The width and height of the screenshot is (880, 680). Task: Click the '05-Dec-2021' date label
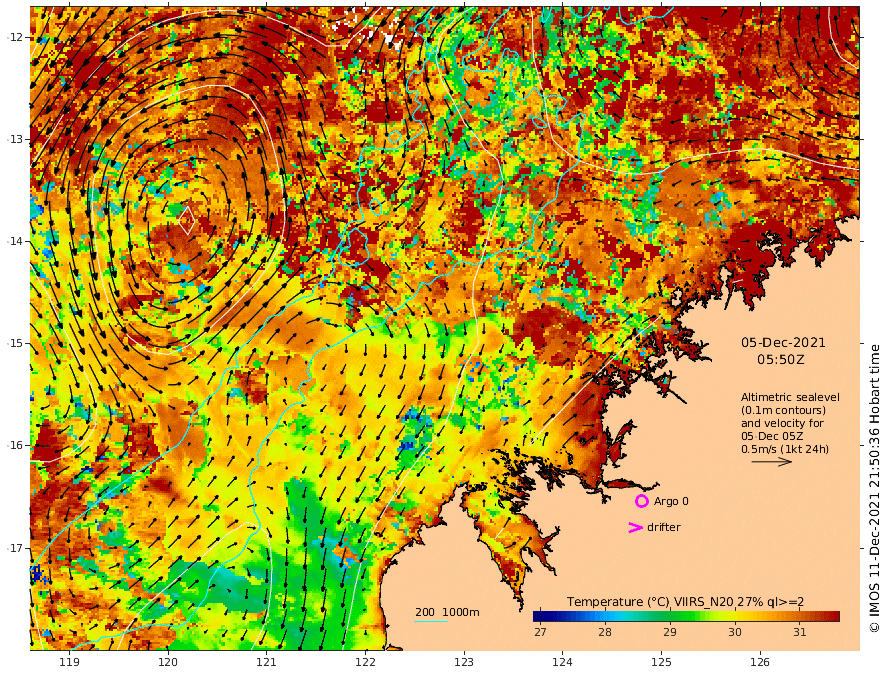(783, 342)
